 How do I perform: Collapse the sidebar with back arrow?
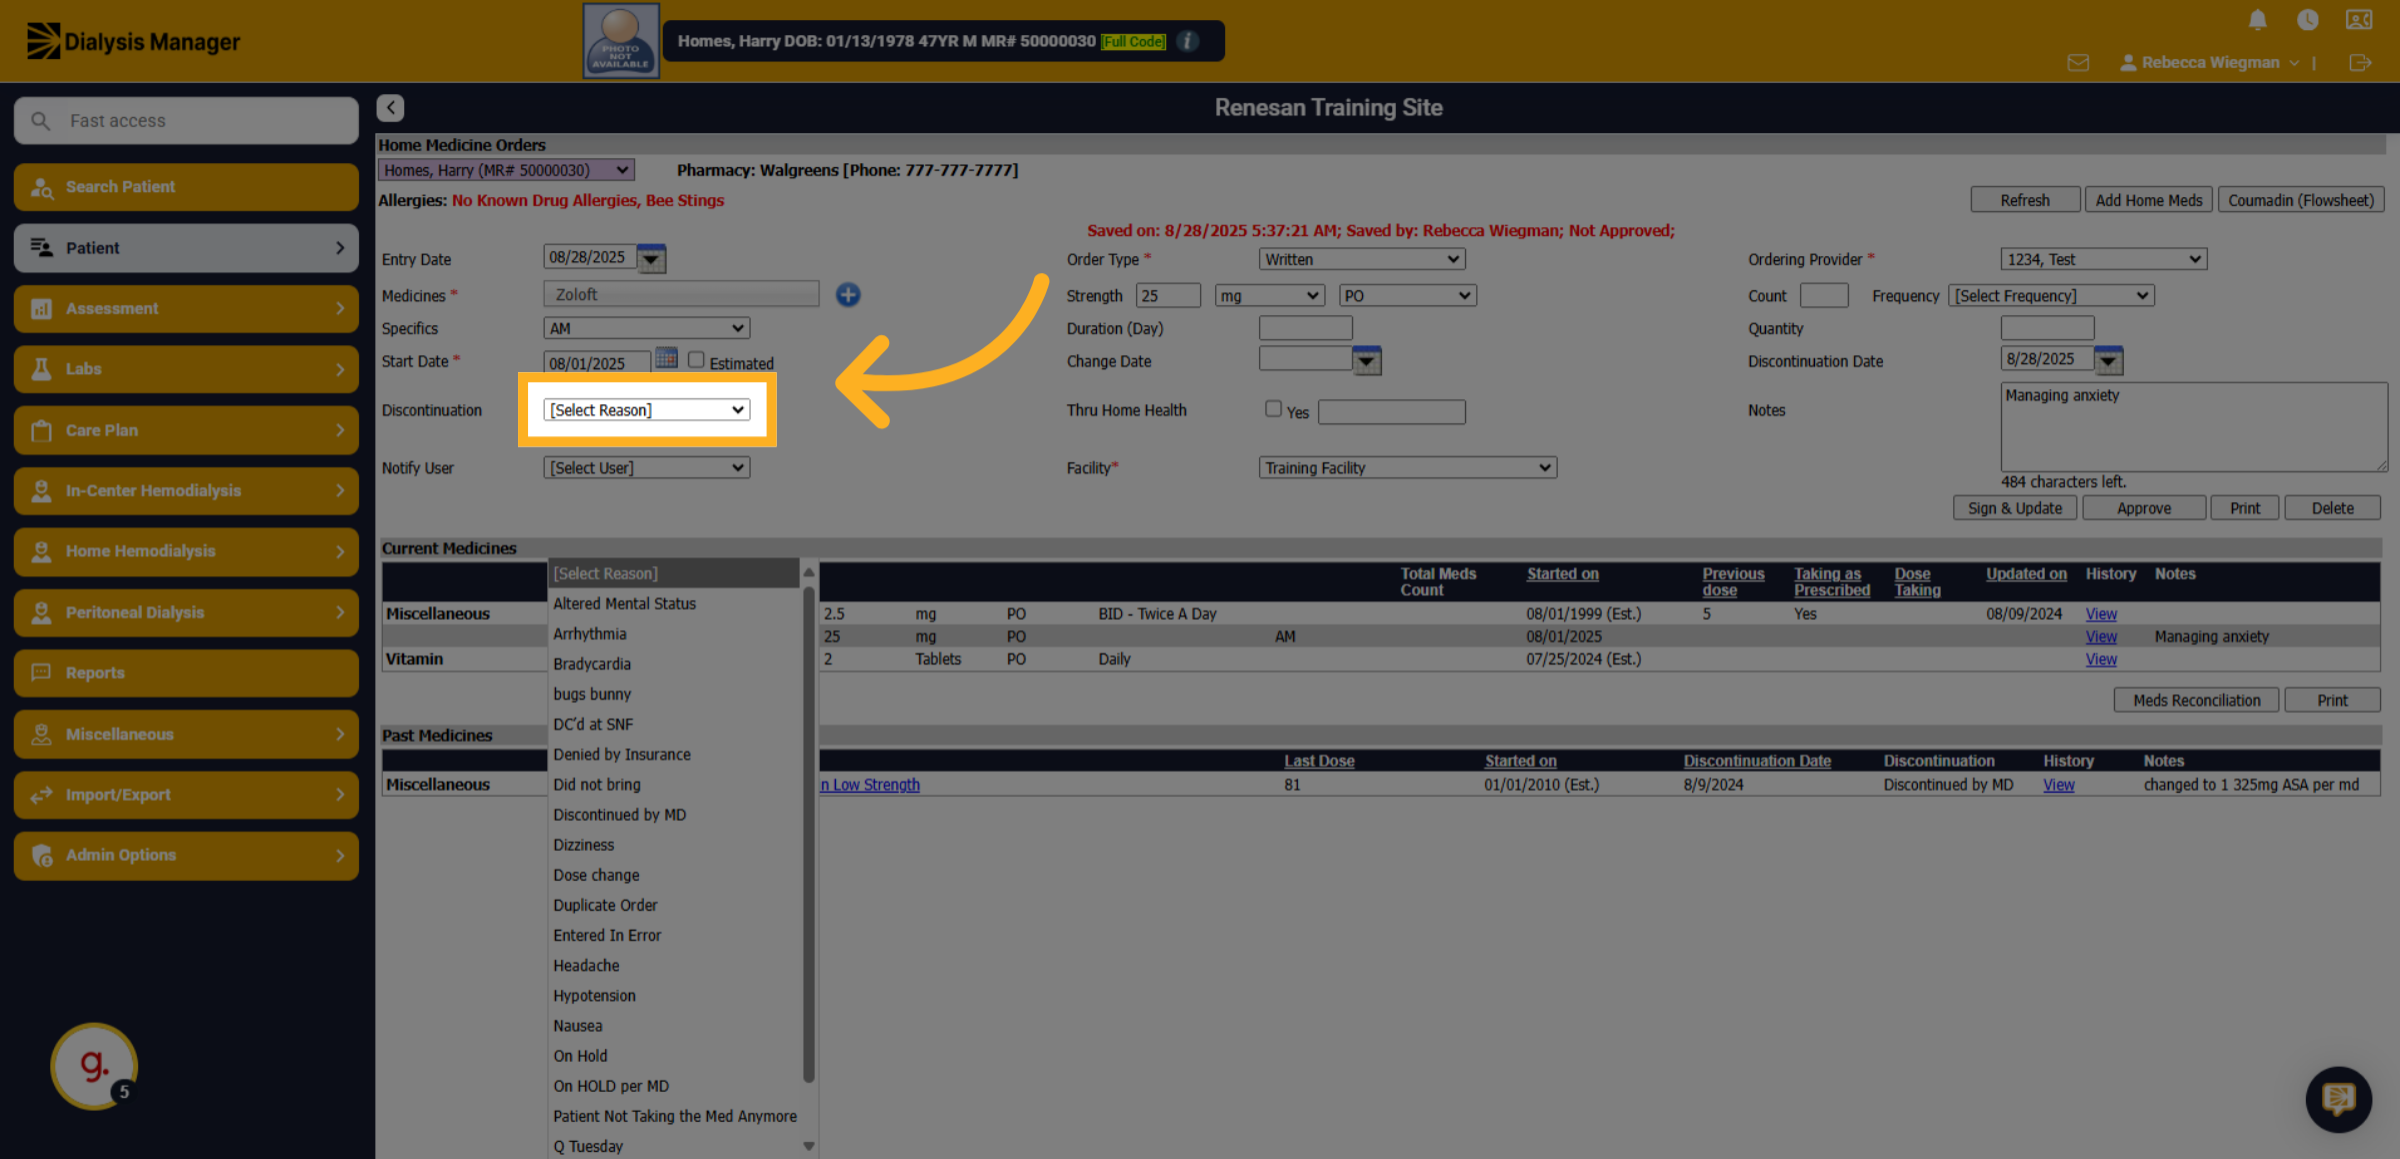click(390, 107)
